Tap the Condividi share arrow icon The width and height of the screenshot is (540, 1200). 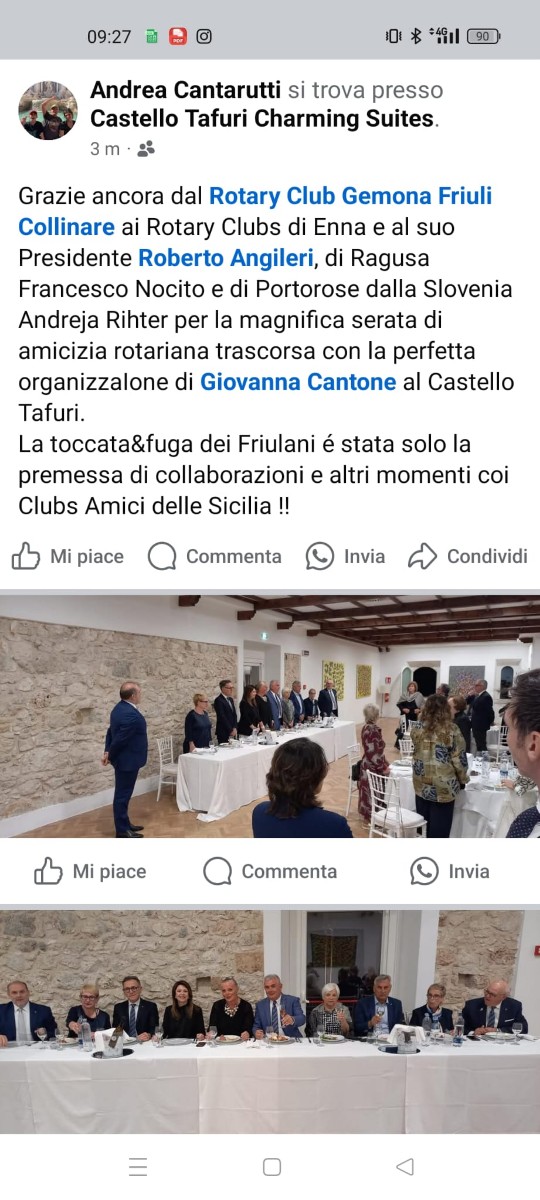coord(423,556)
